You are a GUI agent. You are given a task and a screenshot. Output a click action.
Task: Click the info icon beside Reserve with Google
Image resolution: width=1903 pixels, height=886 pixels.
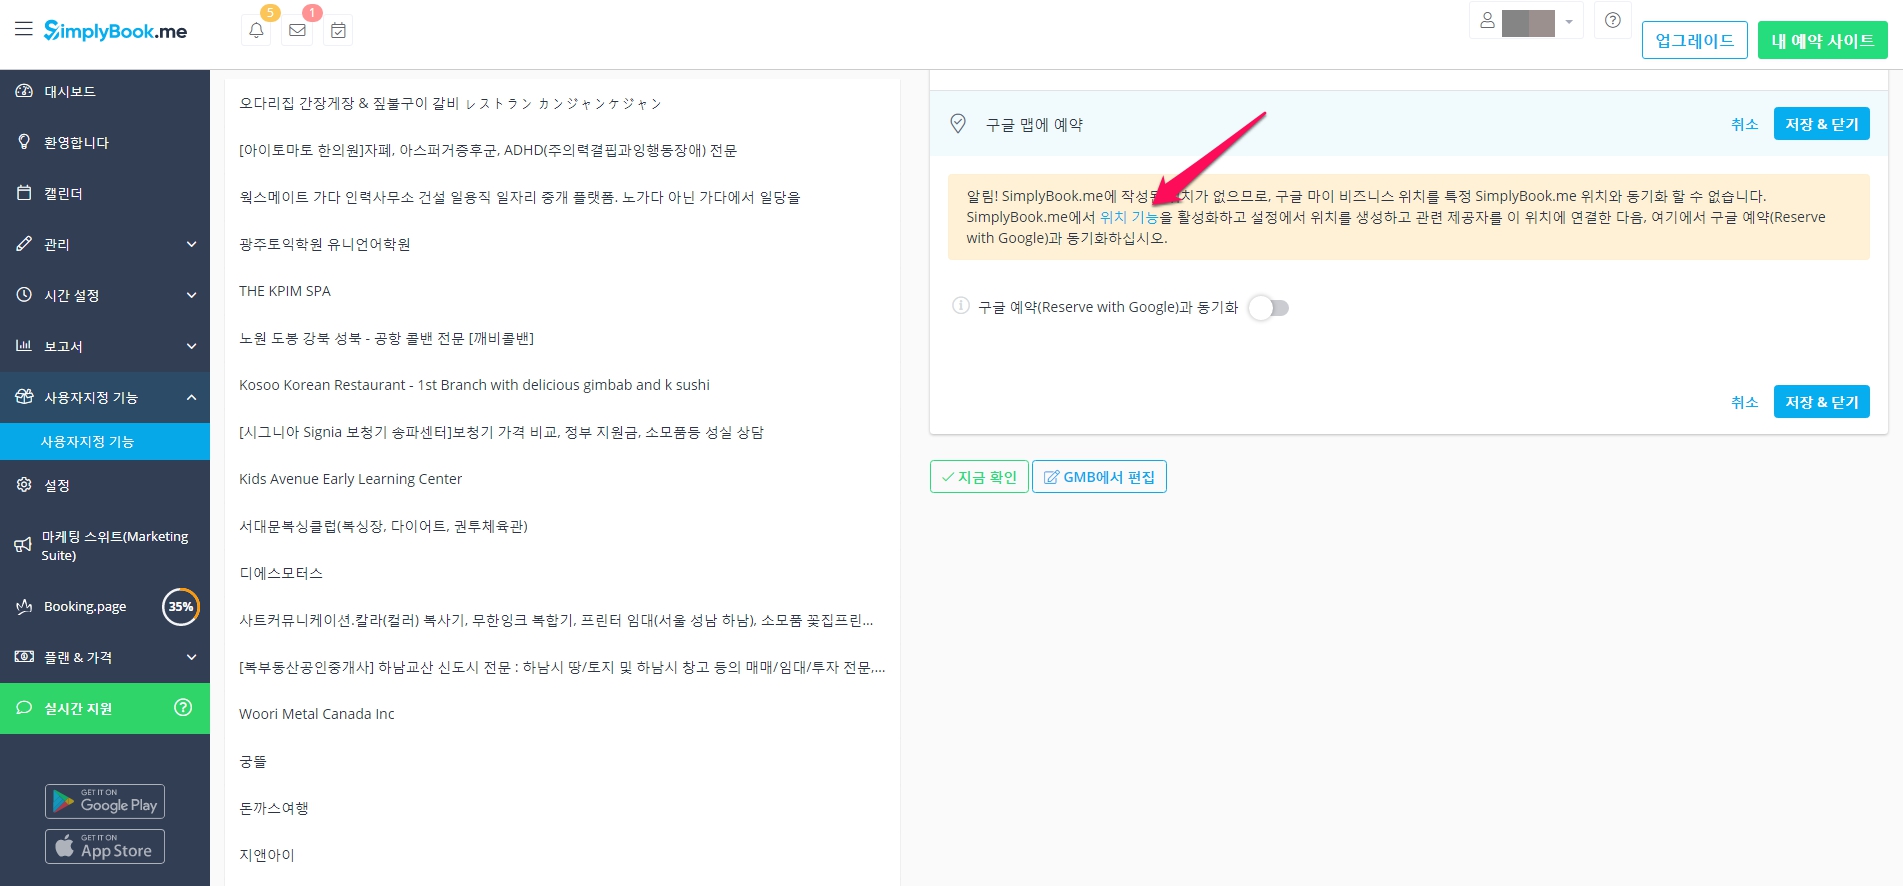[960, 306]
